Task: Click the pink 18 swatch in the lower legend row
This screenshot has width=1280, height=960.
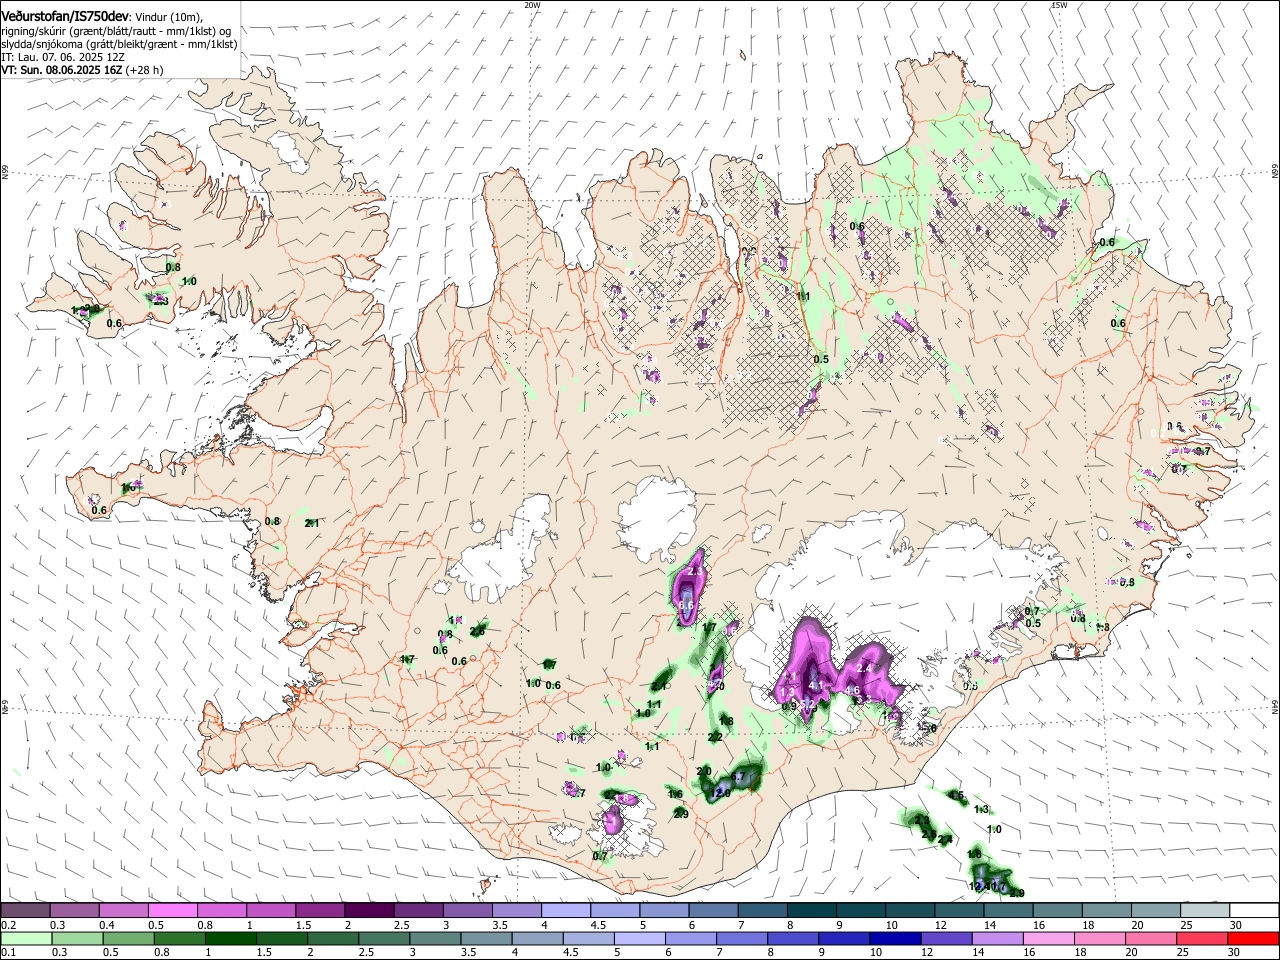Action: click(x=1101, y=938)
